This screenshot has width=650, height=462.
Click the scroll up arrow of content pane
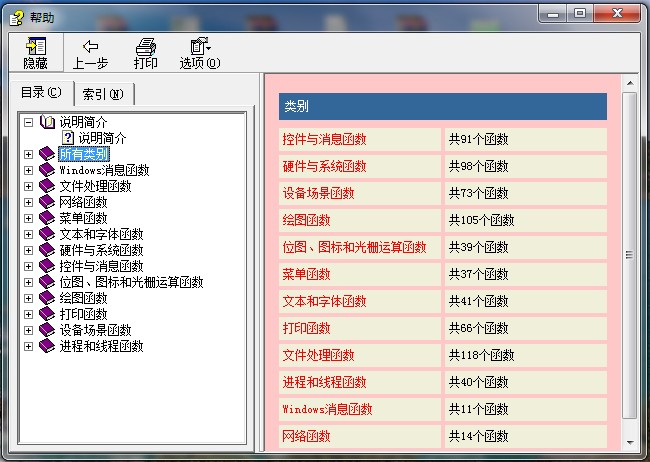[630, 83]
